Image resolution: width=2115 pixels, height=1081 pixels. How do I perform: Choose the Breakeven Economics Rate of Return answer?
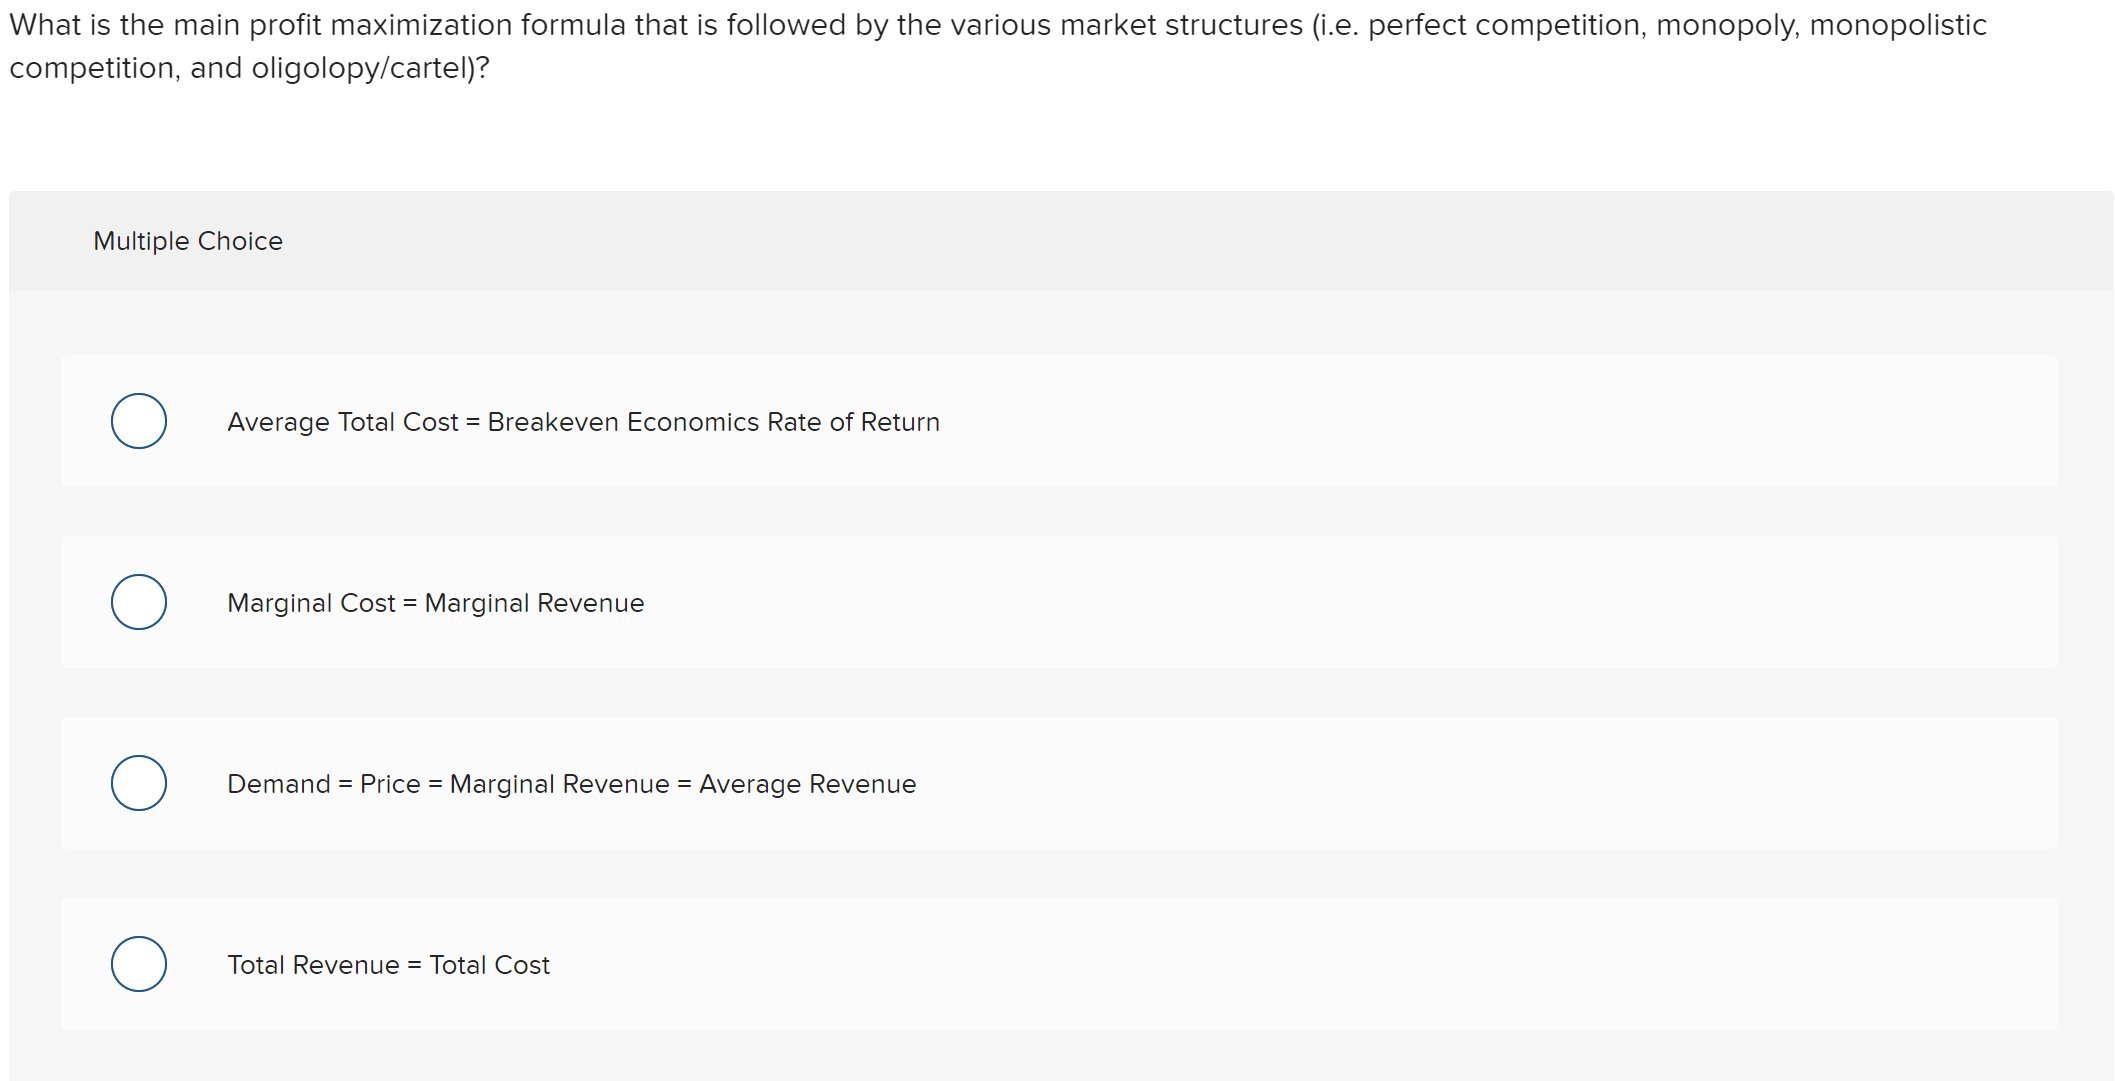pos(583,421)
